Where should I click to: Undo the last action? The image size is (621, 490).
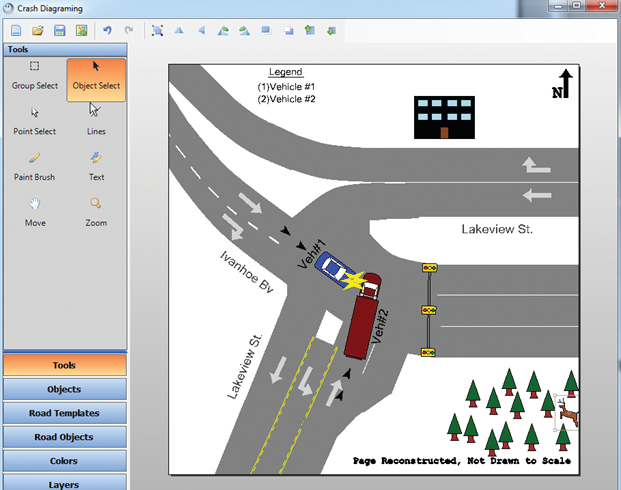(107, 31)
